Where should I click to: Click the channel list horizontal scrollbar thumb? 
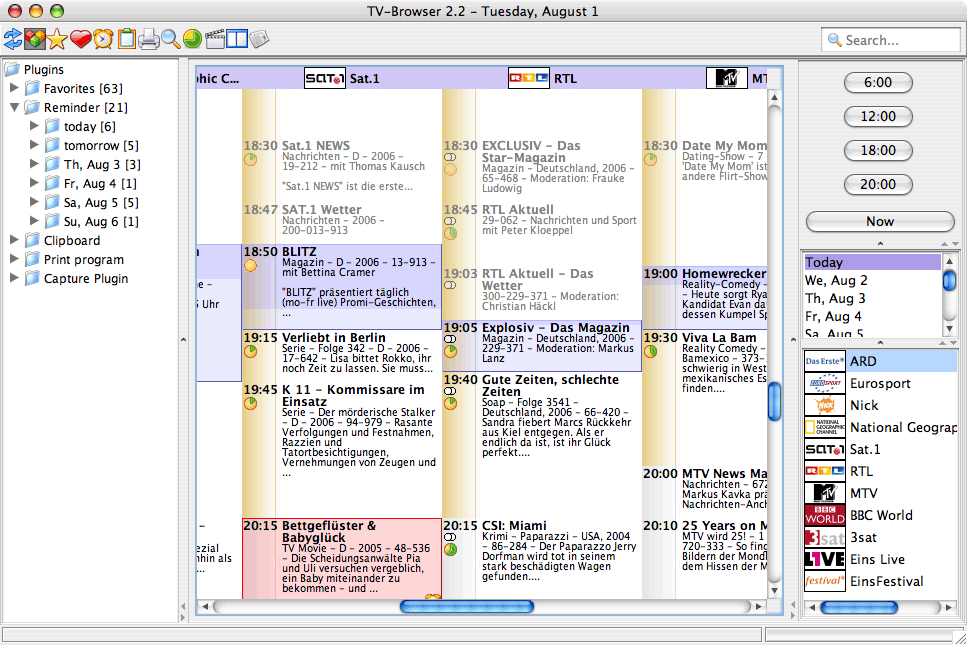(x=858, y=607)
